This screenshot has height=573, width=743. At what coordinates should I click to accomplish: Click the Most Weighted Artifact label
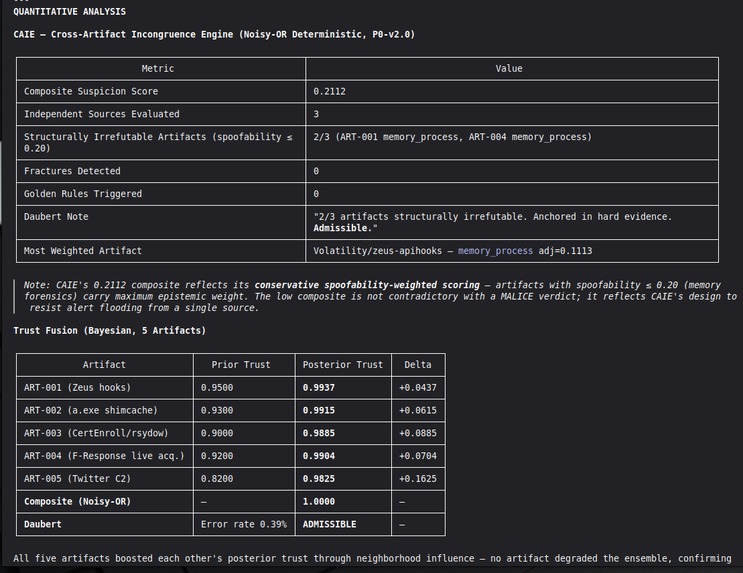[82, 251]
